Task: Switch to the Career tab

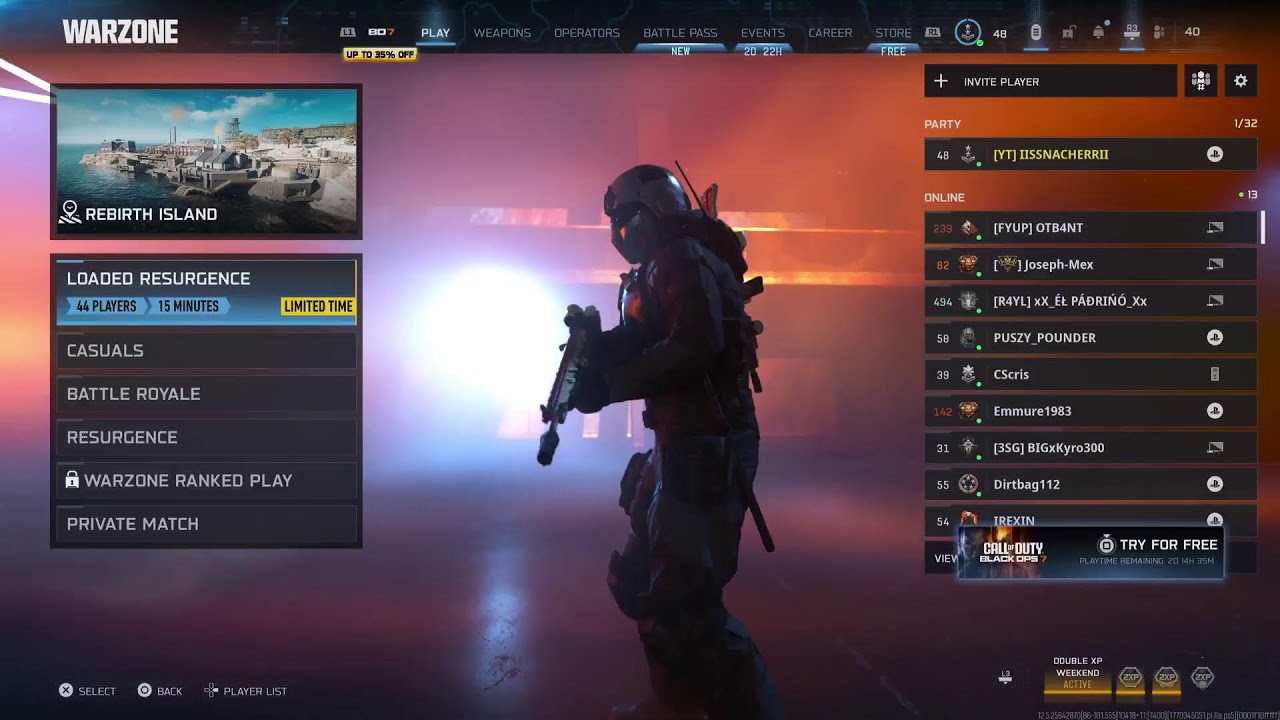Action: click(830, 33)
